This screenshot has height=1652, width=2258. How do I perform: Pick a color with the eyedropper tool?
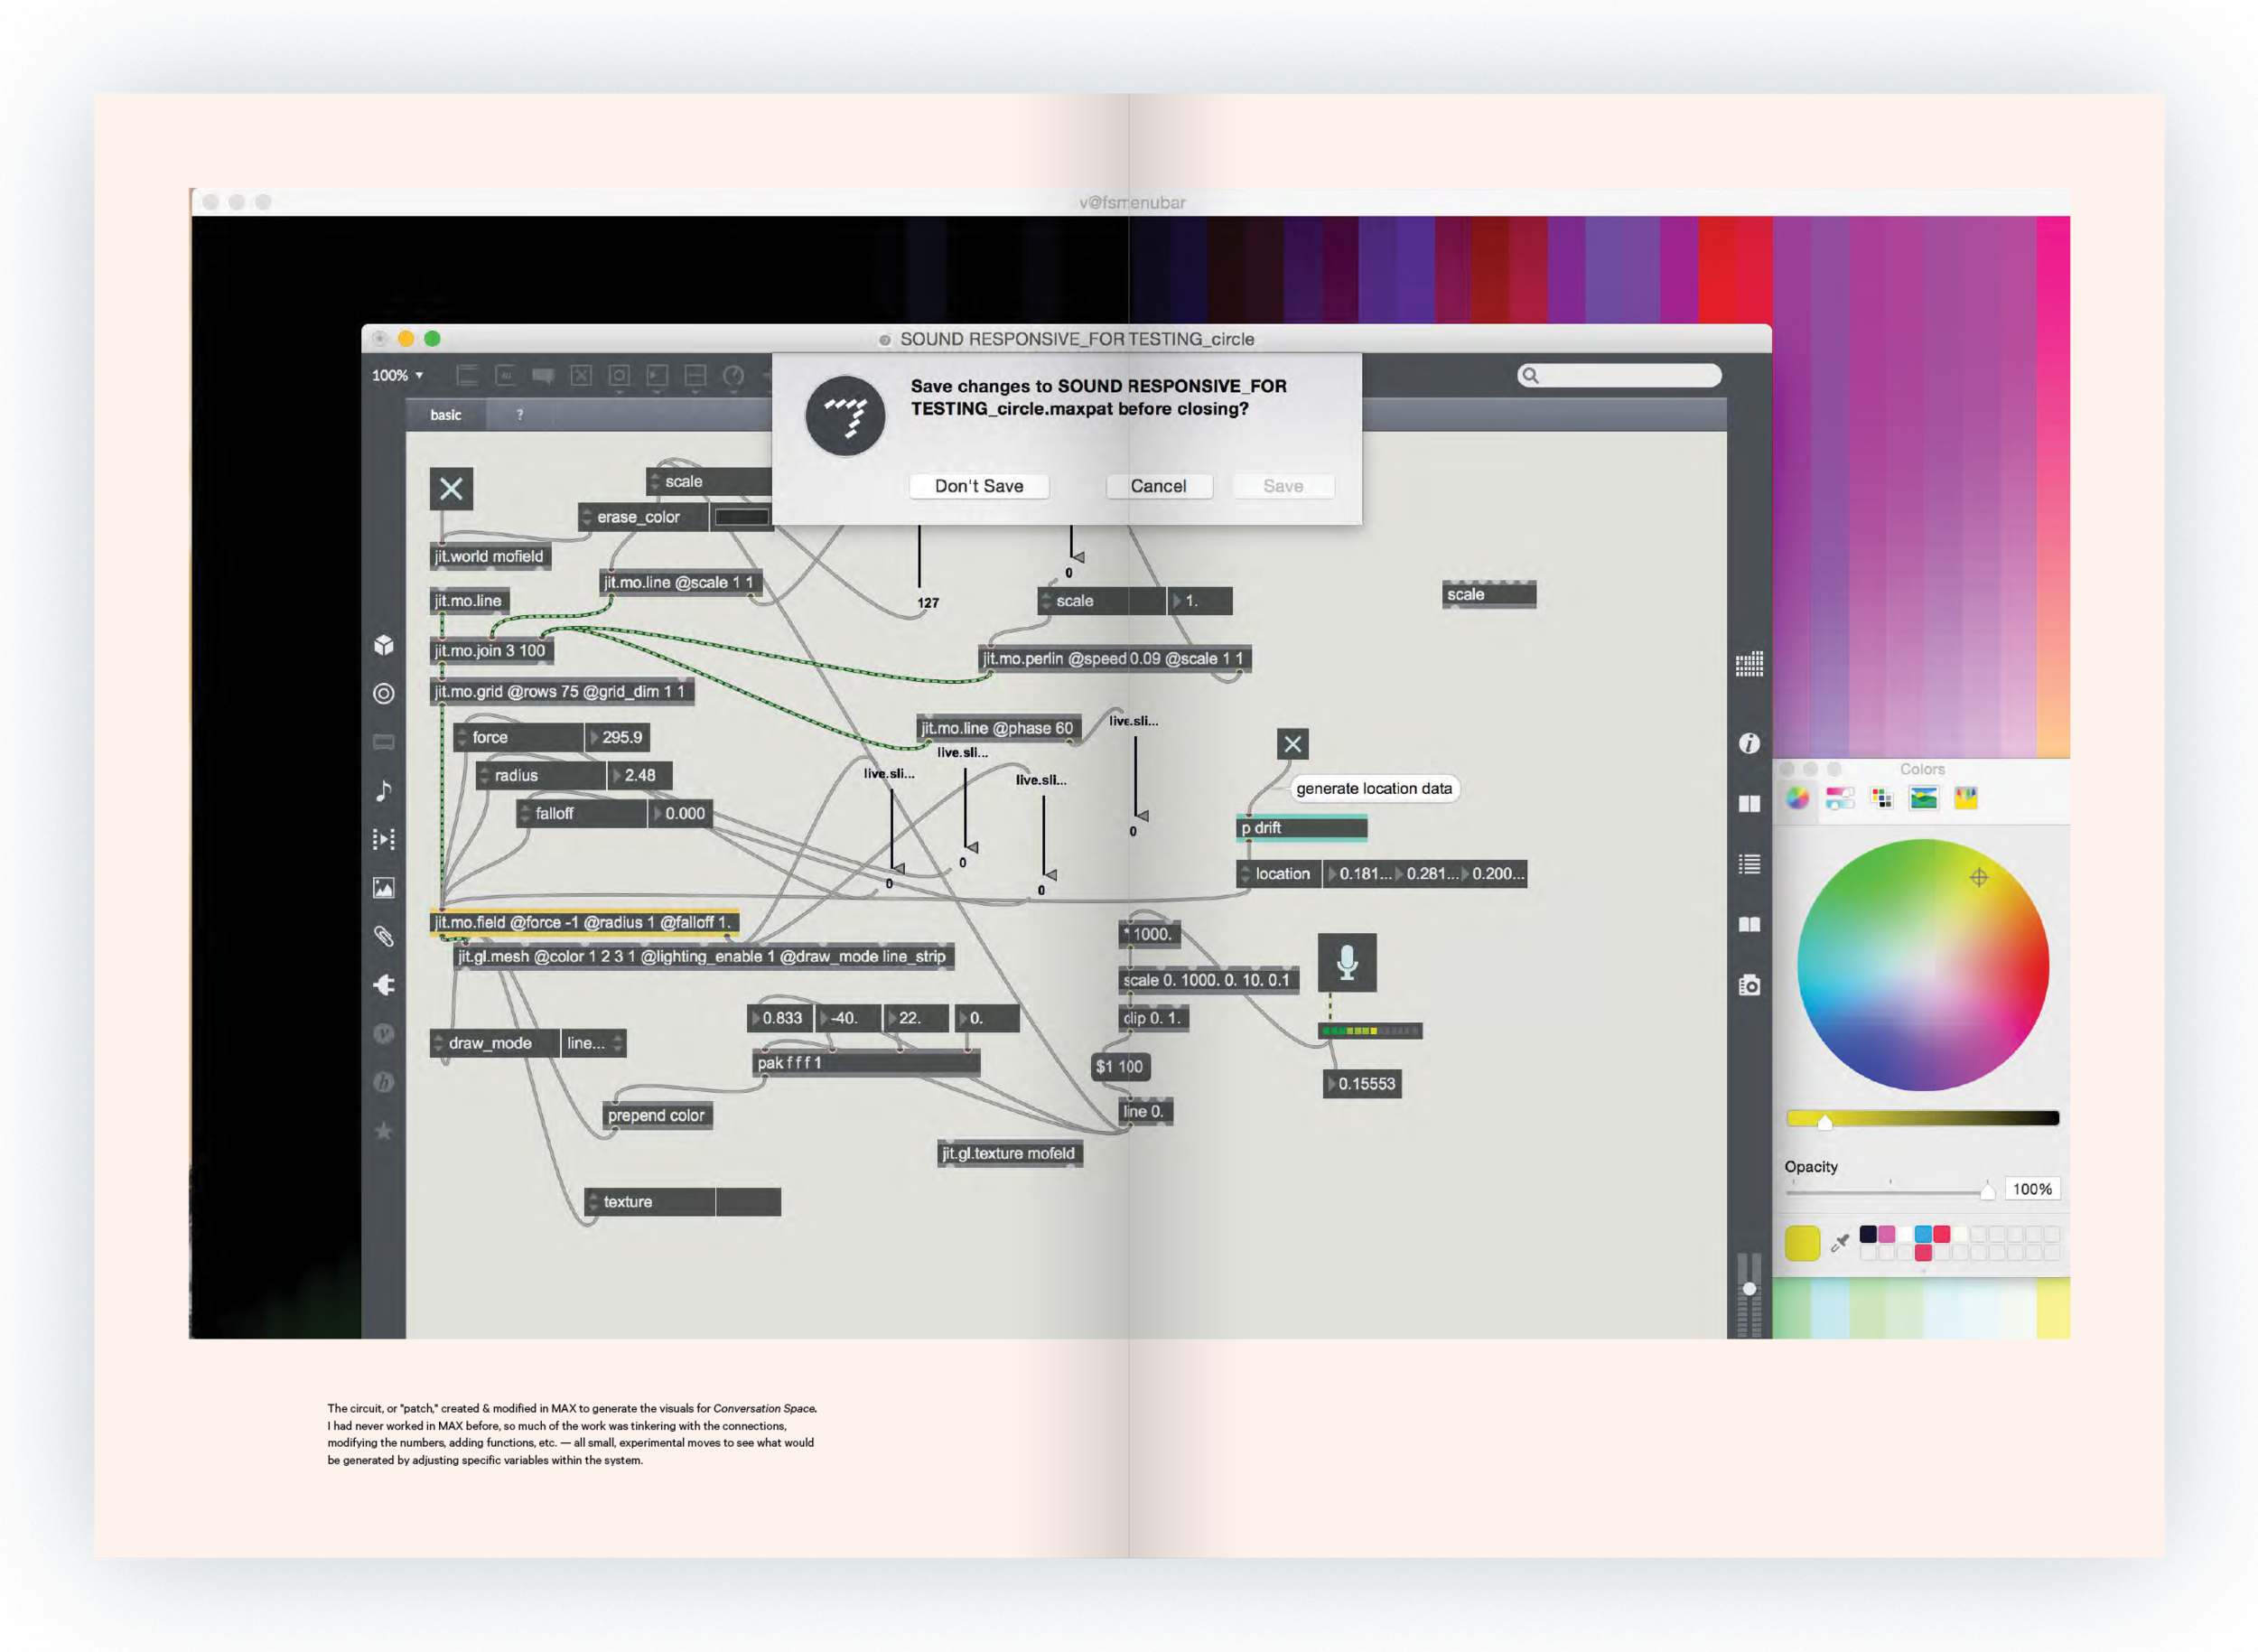pyautogui.click(x=1840, y=1243)
